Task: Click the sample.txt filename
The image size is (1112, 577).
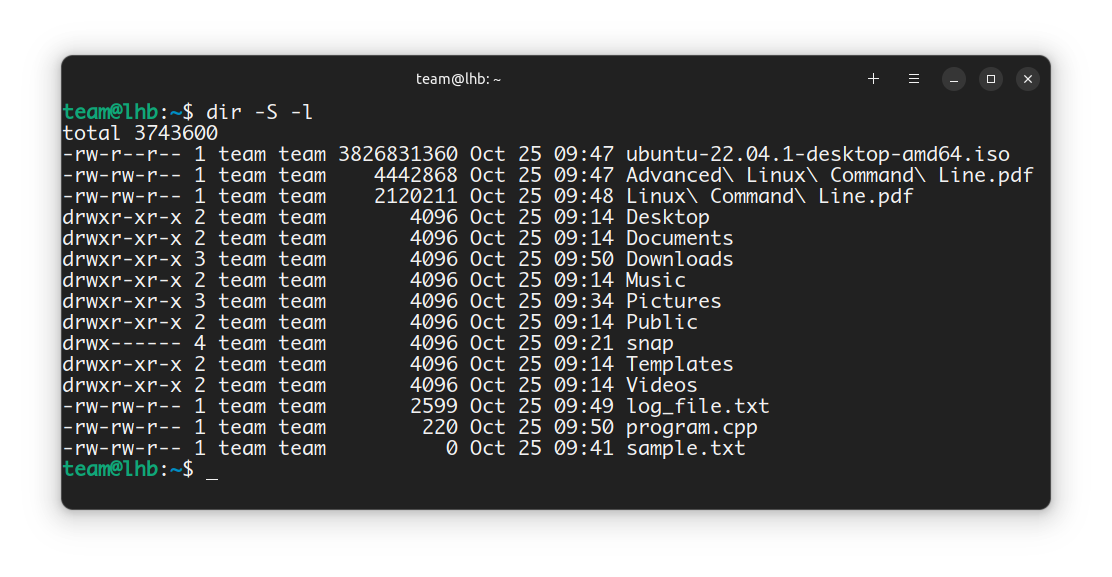Action: tap(685, 449)
